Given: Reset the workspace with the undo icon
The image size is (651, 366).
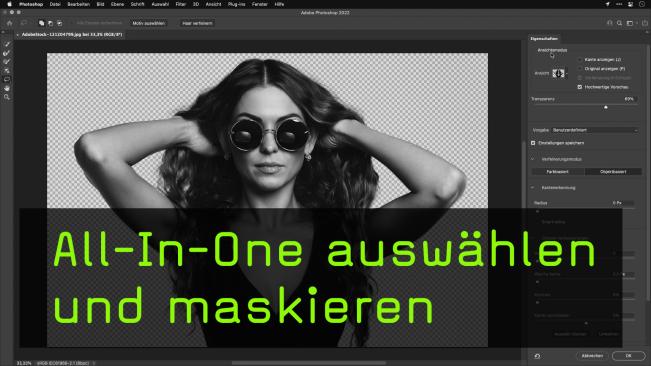Looking at the screenshot, I should coord(537,356).
